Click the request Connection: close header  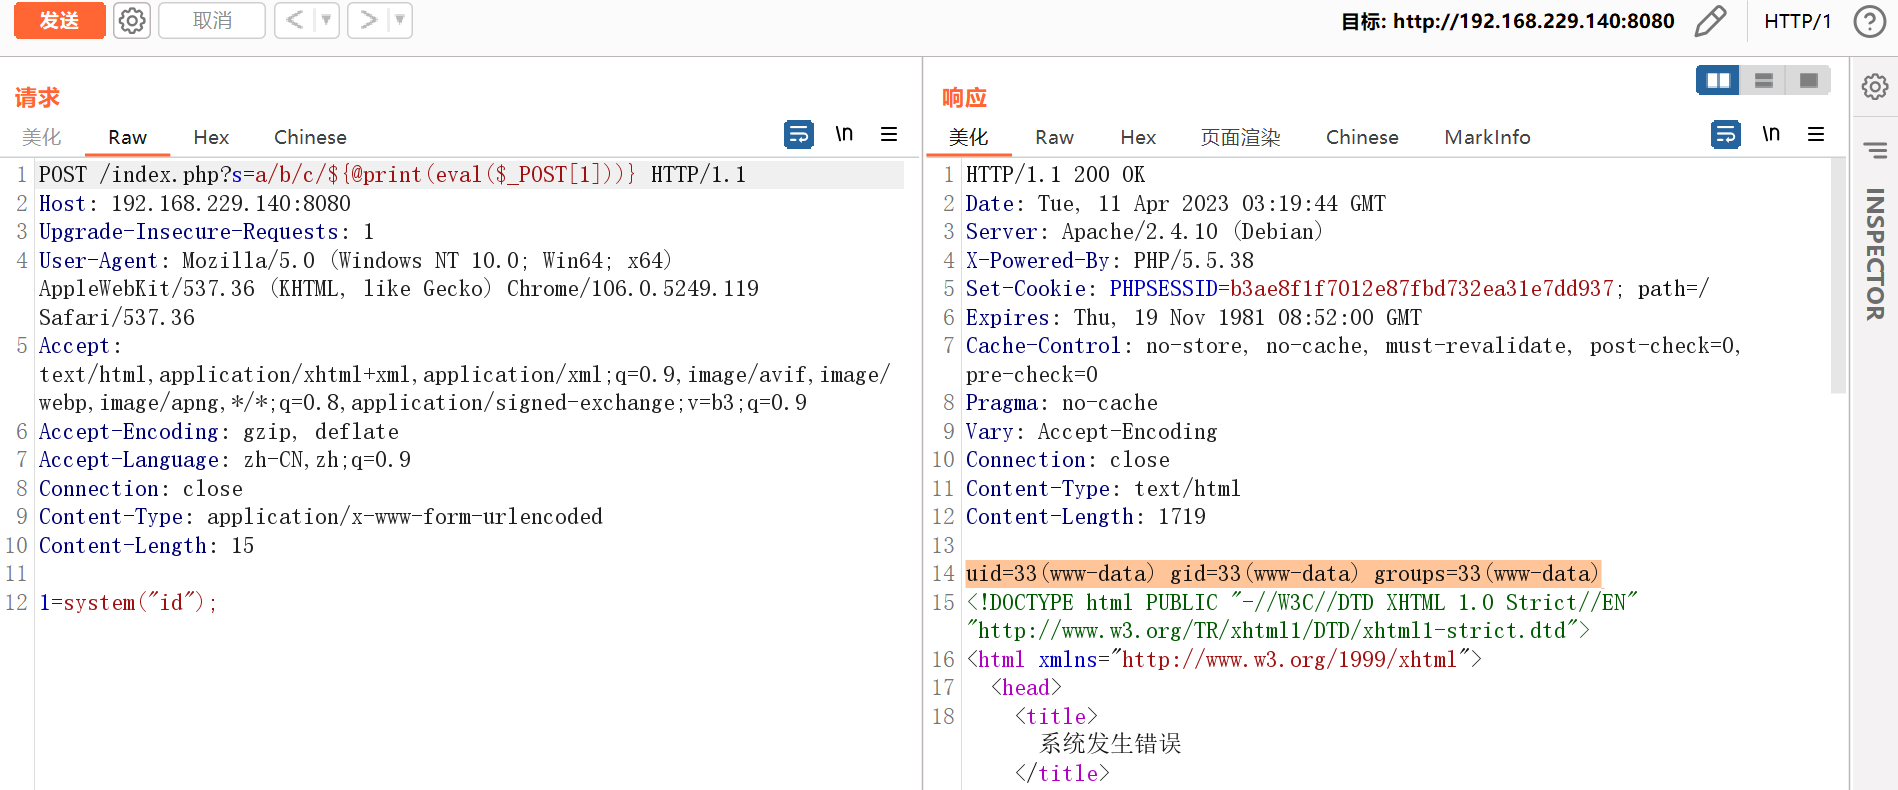click(x=140, y=488)
